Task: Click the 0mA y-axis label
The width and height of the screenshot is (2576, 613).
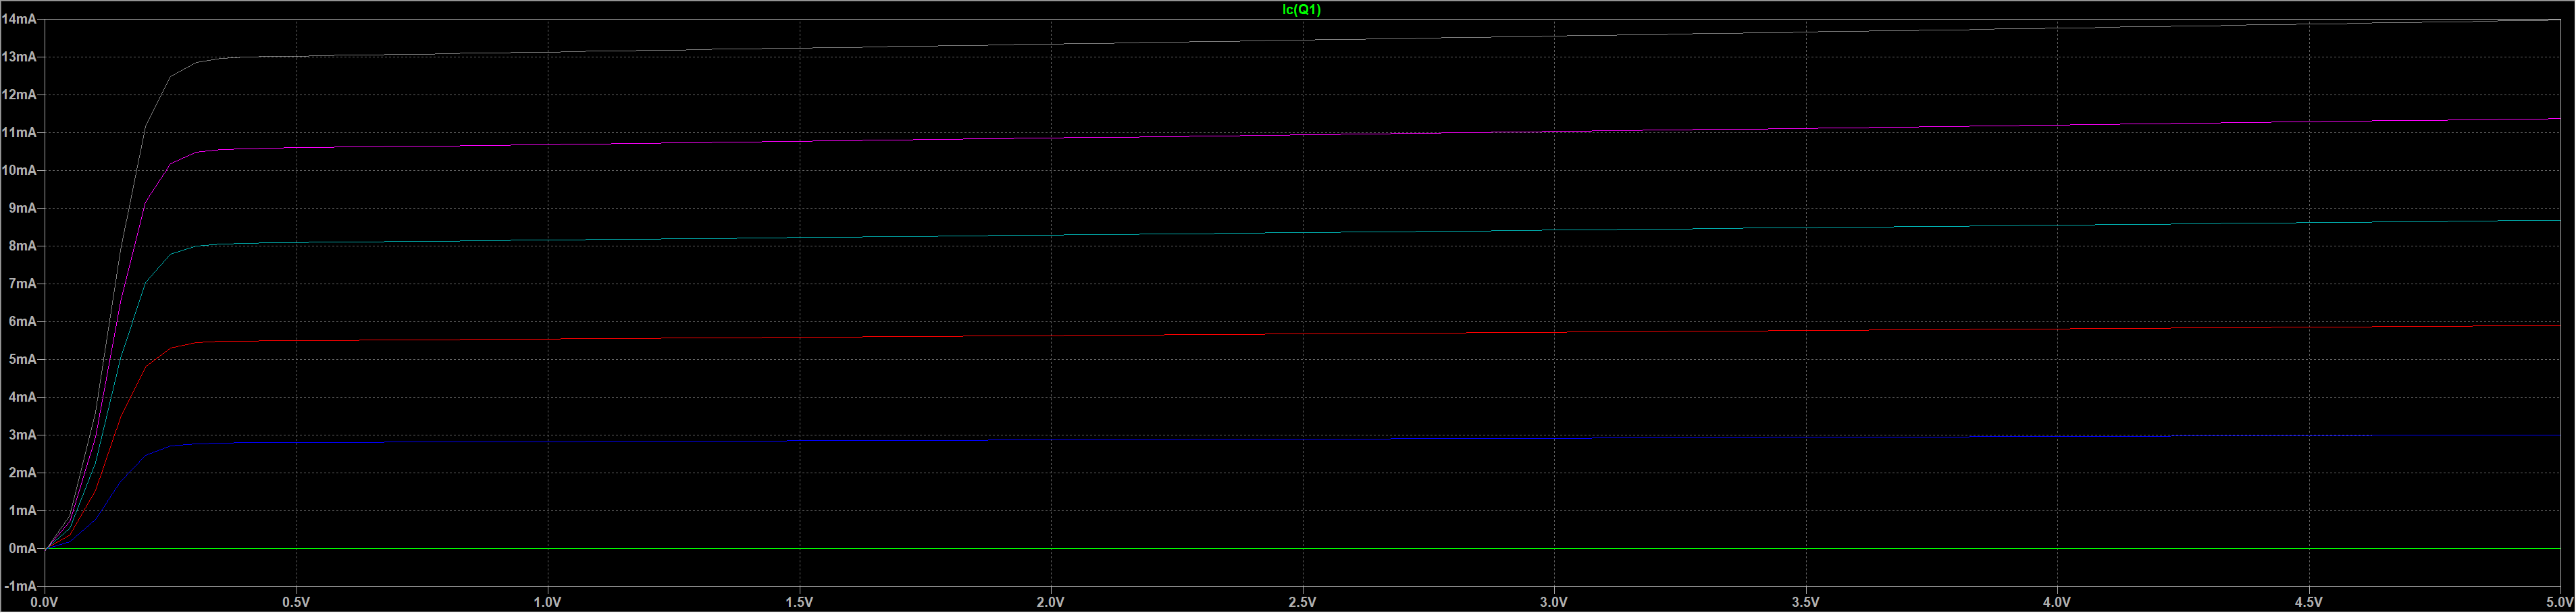Action: pyautogui.click(x=23, y=549)
